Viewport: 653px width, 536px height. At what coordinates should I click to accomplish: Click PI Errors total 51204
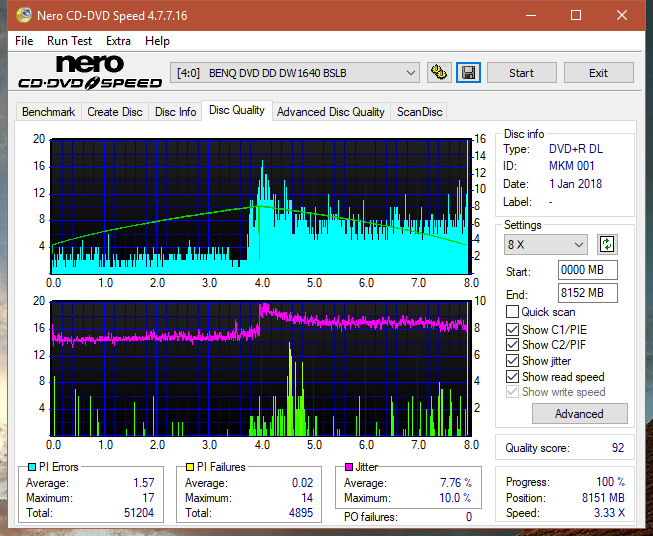pos(139,512)
